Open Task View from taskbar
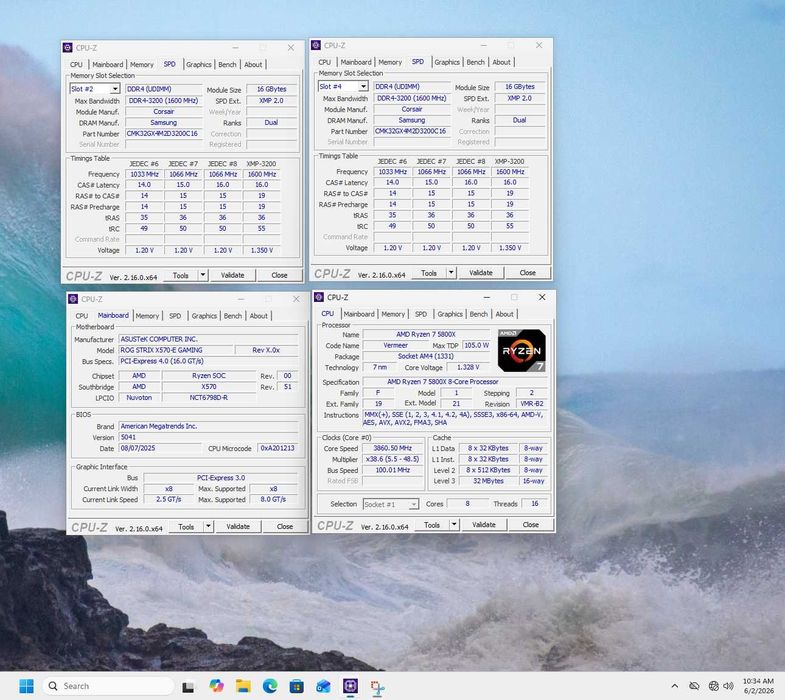 (x=188, y=686)
